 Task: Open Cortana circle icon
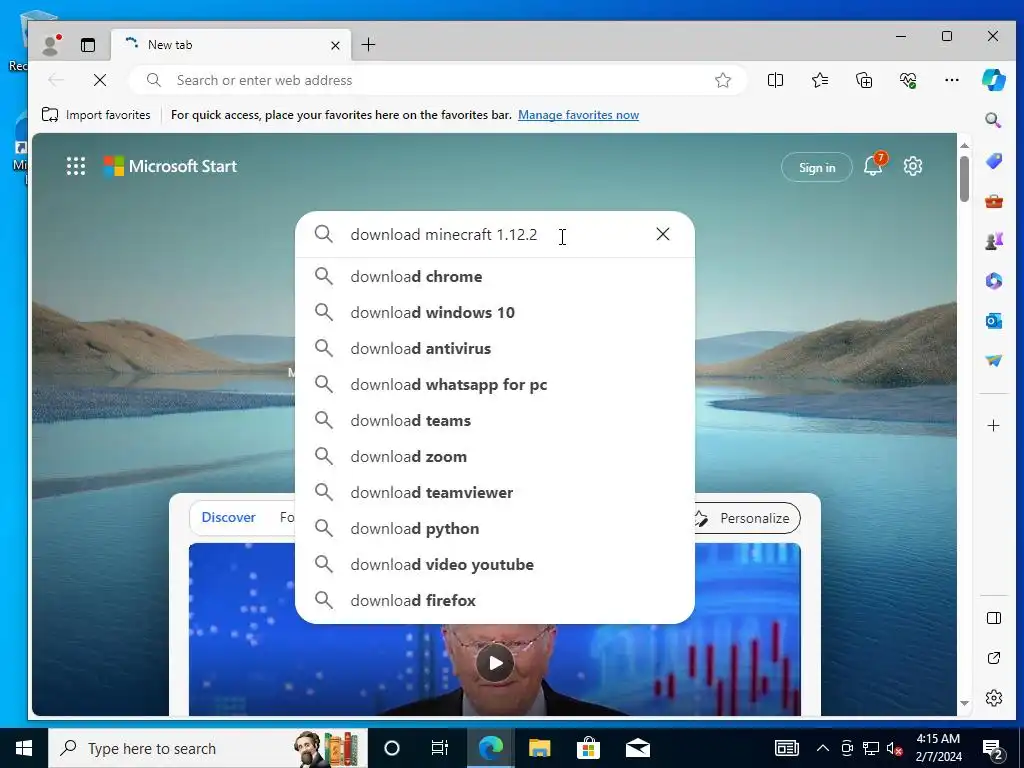coord(391,748)
